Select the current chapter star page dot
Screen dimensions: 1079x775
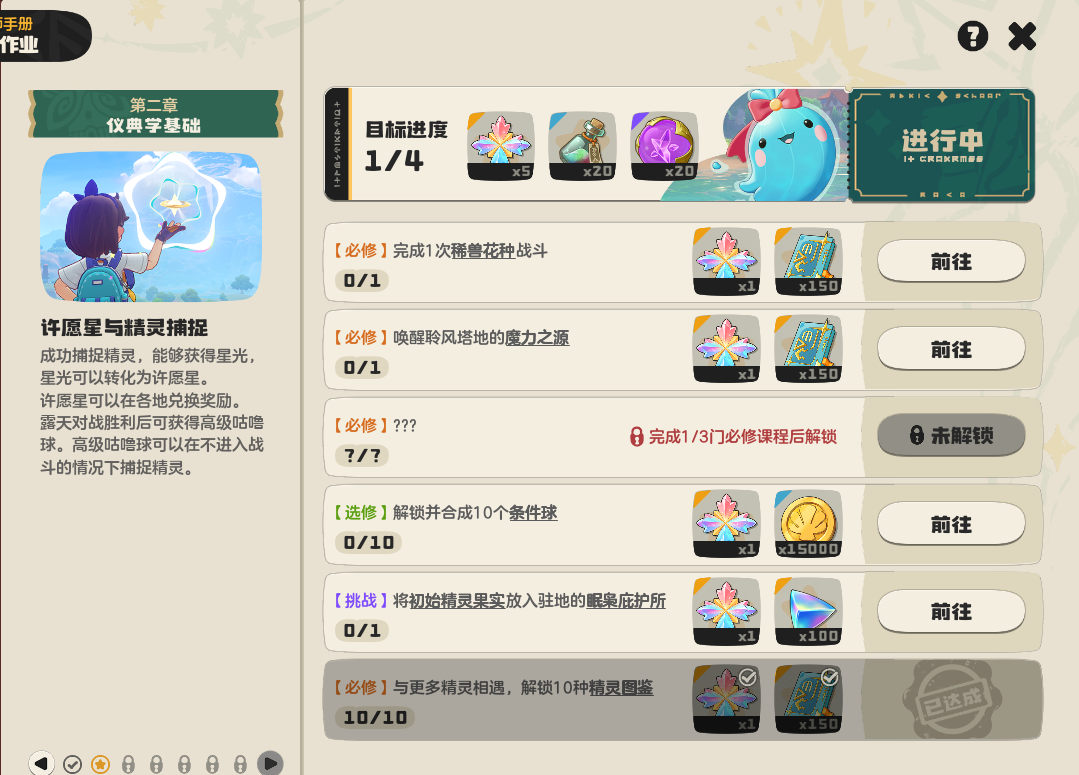pos(100,764)
